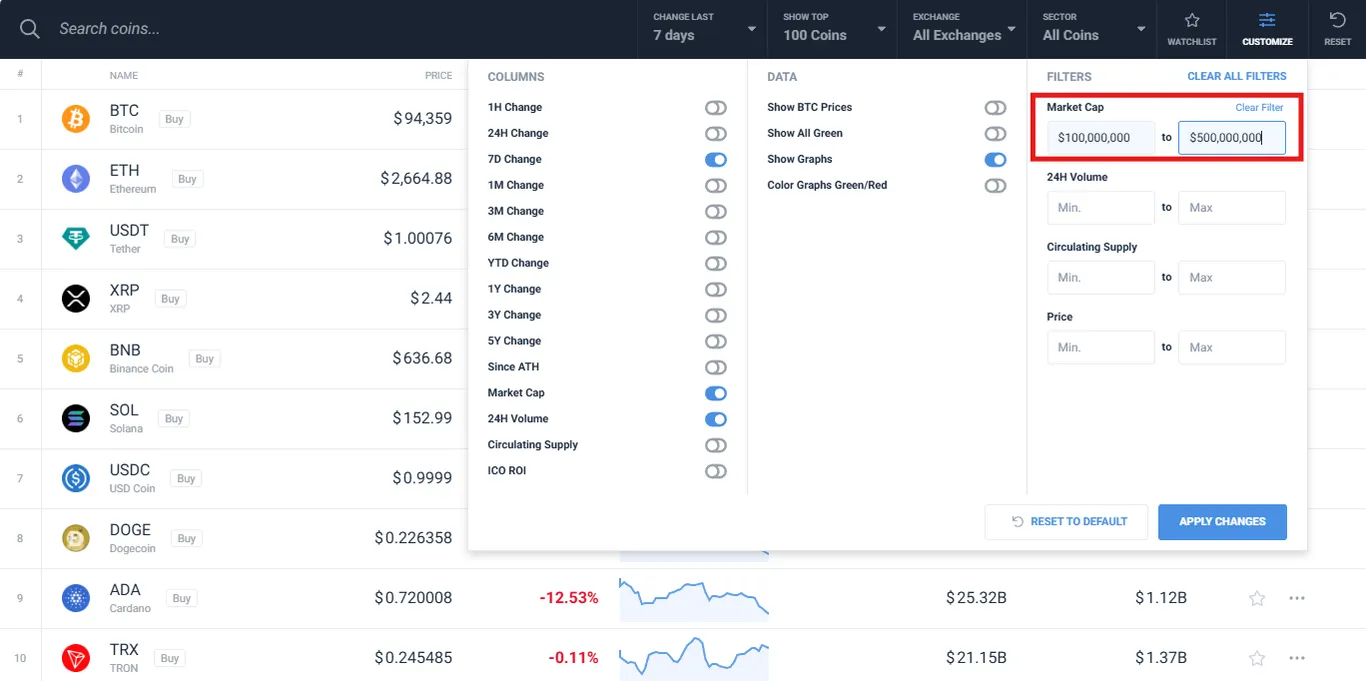Click the Circulating Supply Max field
Image resolution: width=1366 pixels, height=681 pixels.
point(1232,278)
